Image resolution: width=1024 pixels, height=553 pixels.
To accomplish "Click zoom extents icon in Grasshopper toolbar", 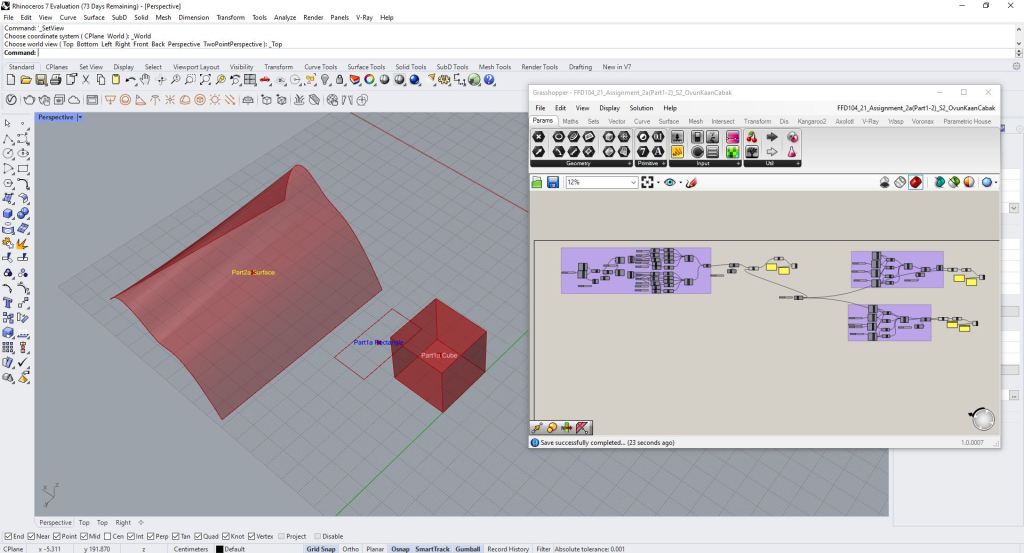I will point(648,183).
